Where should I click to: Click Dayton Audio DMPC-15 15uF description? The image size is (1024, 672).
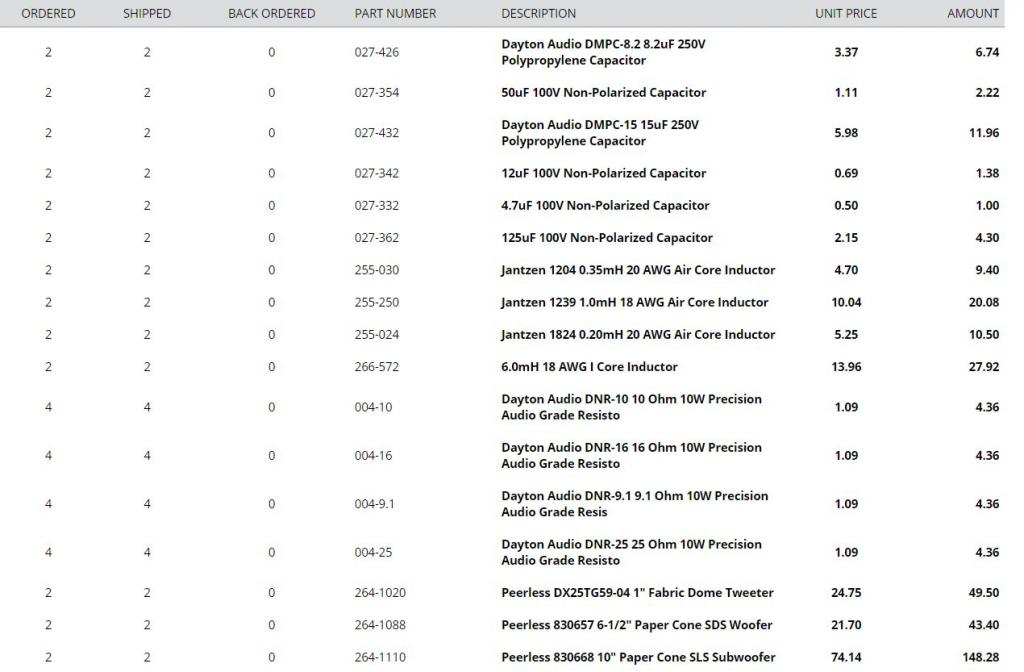click(x=600, y=133)
